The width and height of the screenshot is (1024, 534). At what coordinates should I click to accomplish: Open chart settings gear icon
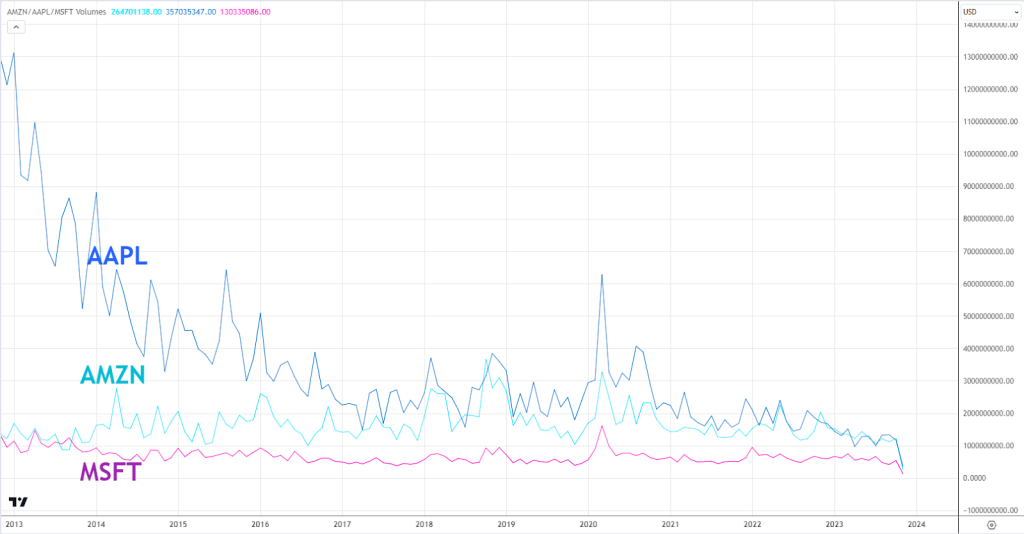[991, 525]
